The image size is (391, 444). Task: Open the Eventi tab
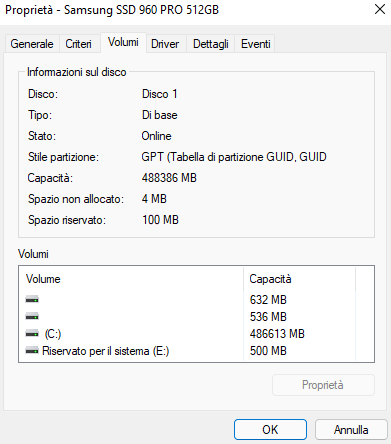[256, 44]
